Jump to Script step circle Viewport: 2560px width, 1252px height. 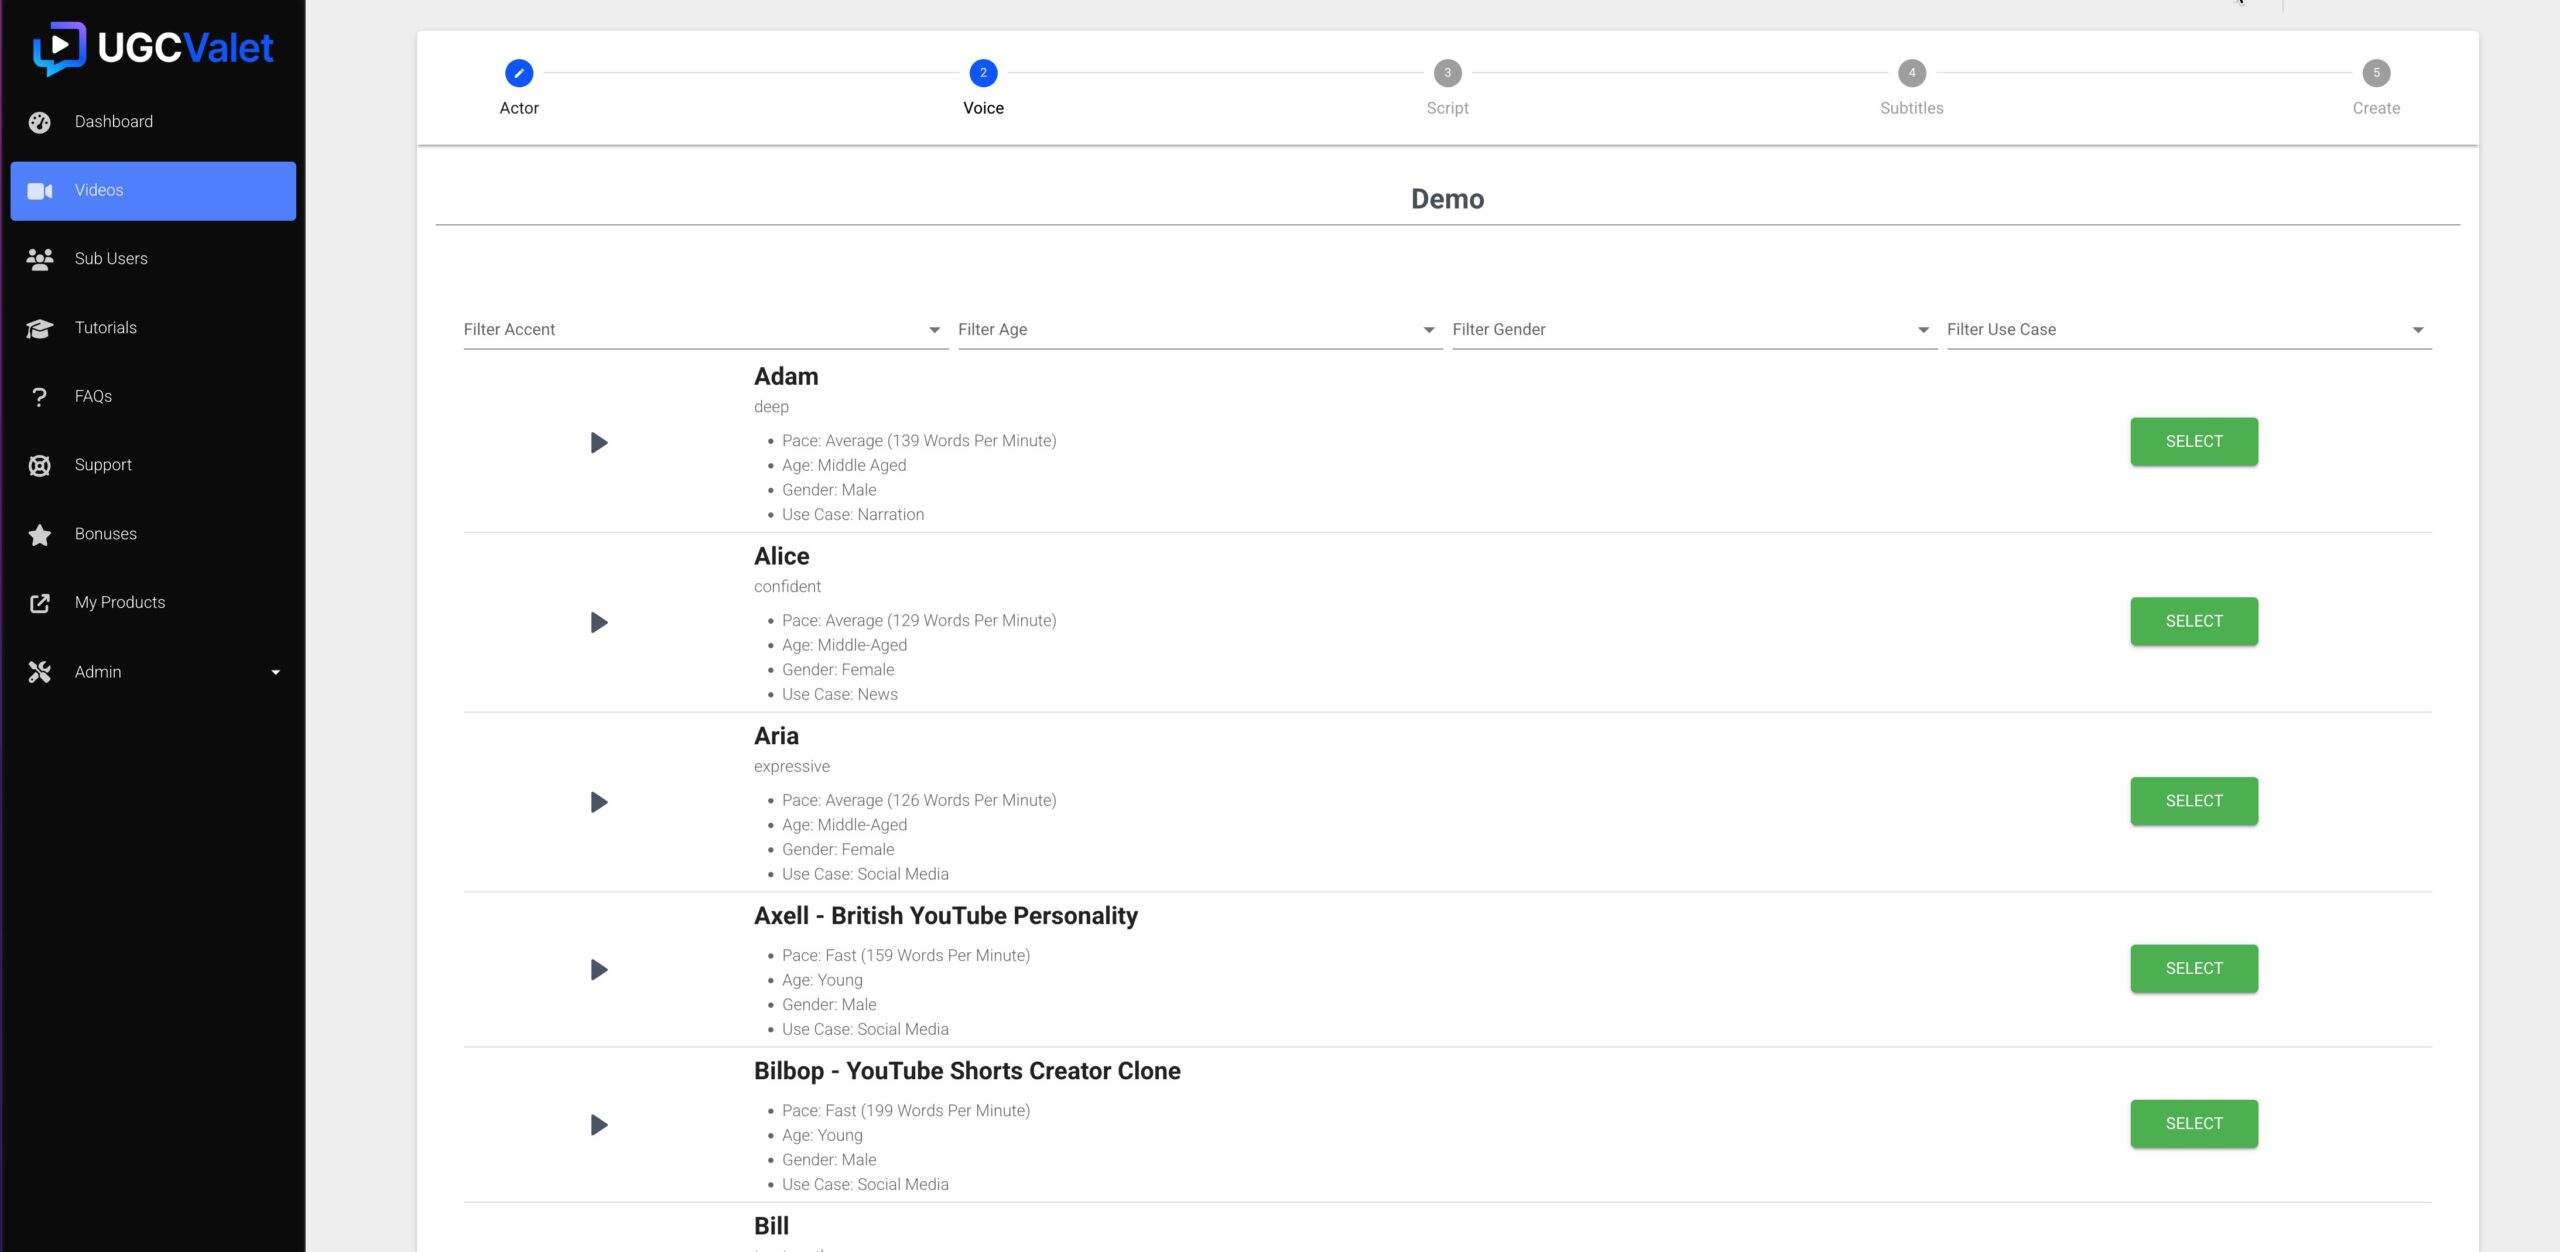point(1447,73)
